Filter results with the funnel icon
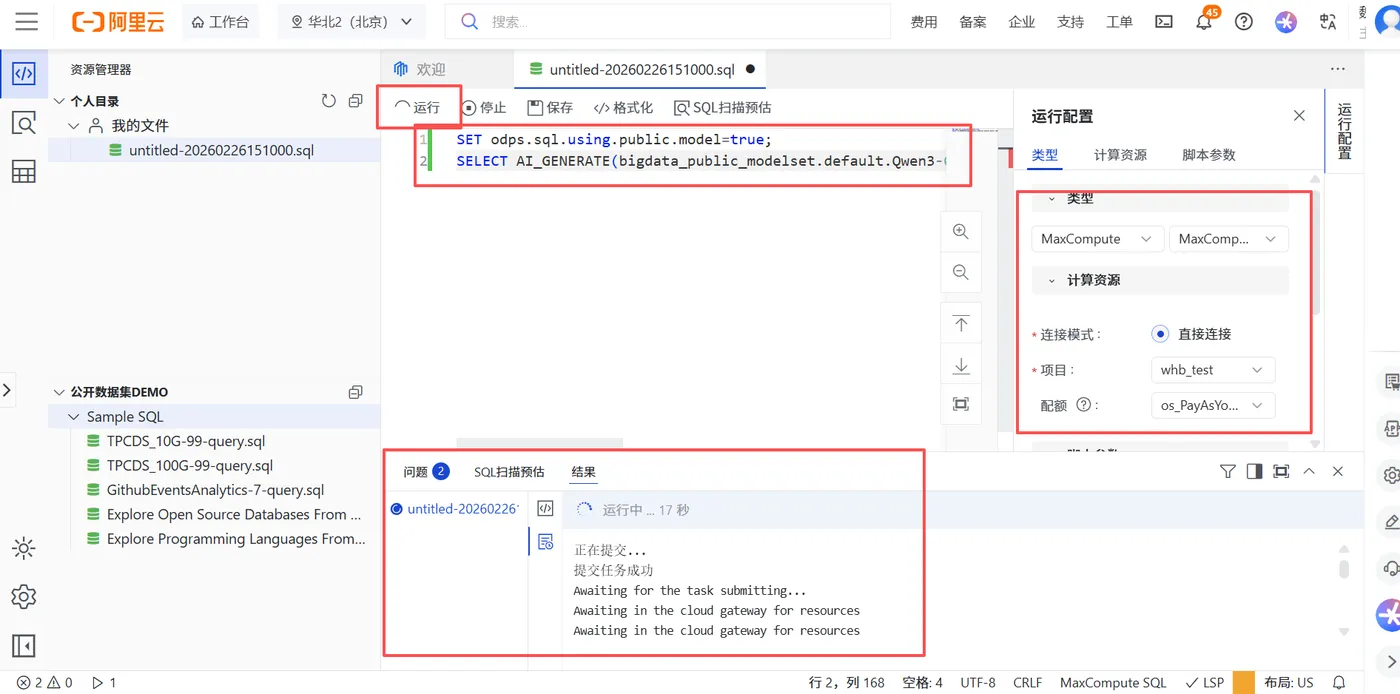 point(1228,471)
